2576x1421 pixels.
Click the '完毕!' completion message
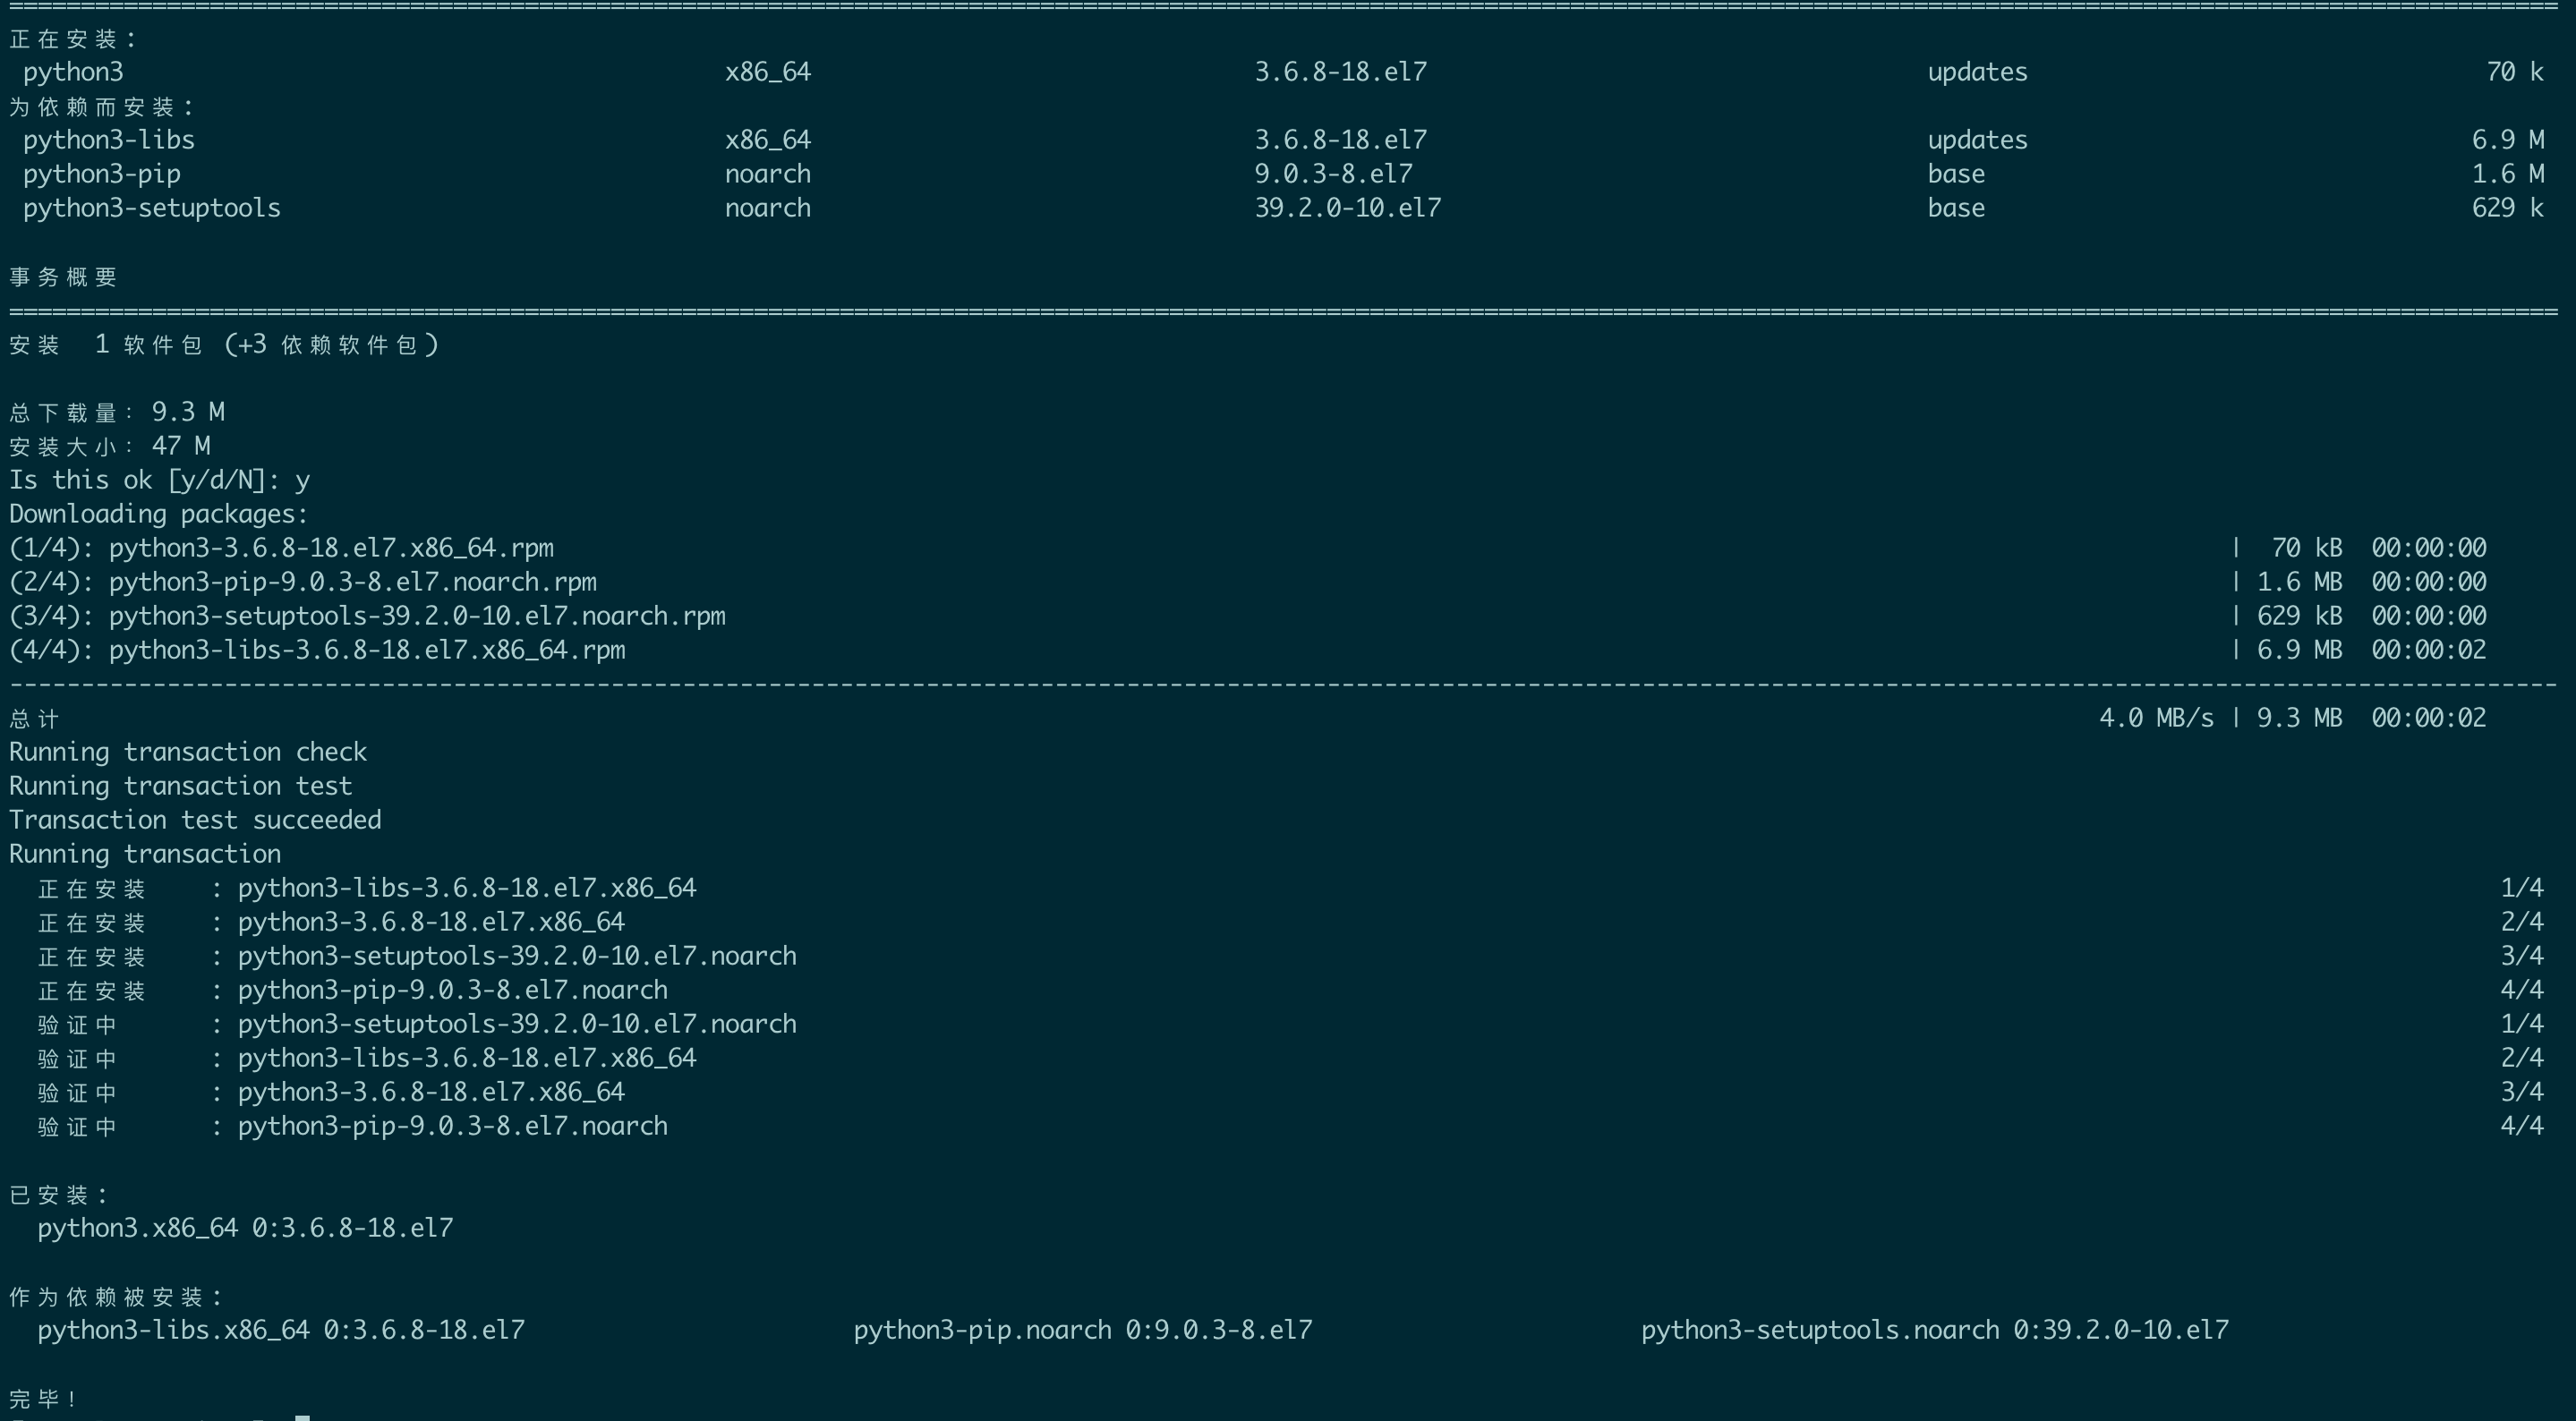43,1399
